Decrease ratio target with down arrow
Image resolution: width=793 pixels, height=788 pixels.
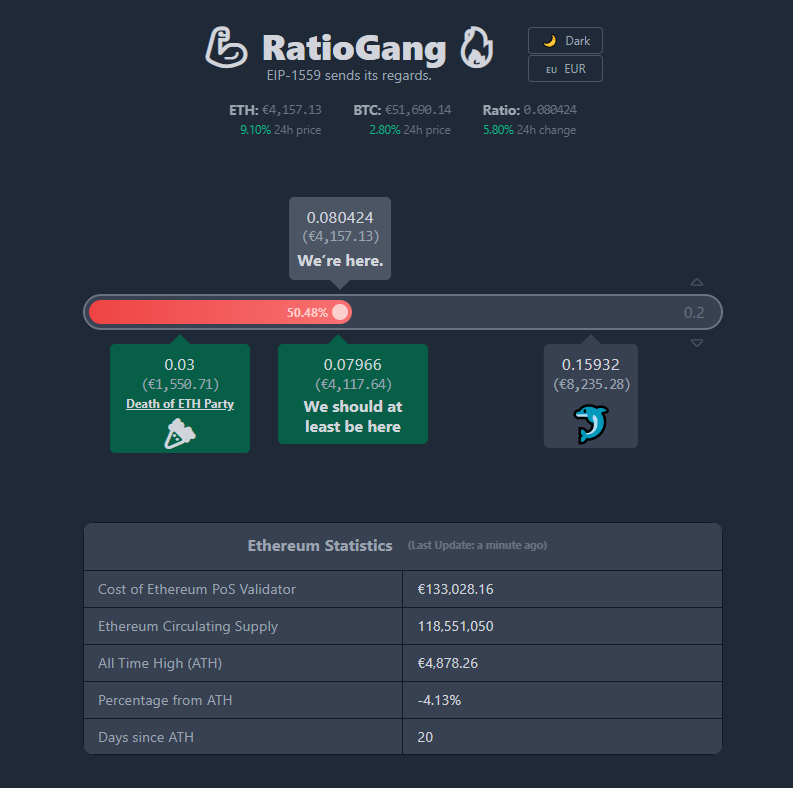tap(697, 343)
